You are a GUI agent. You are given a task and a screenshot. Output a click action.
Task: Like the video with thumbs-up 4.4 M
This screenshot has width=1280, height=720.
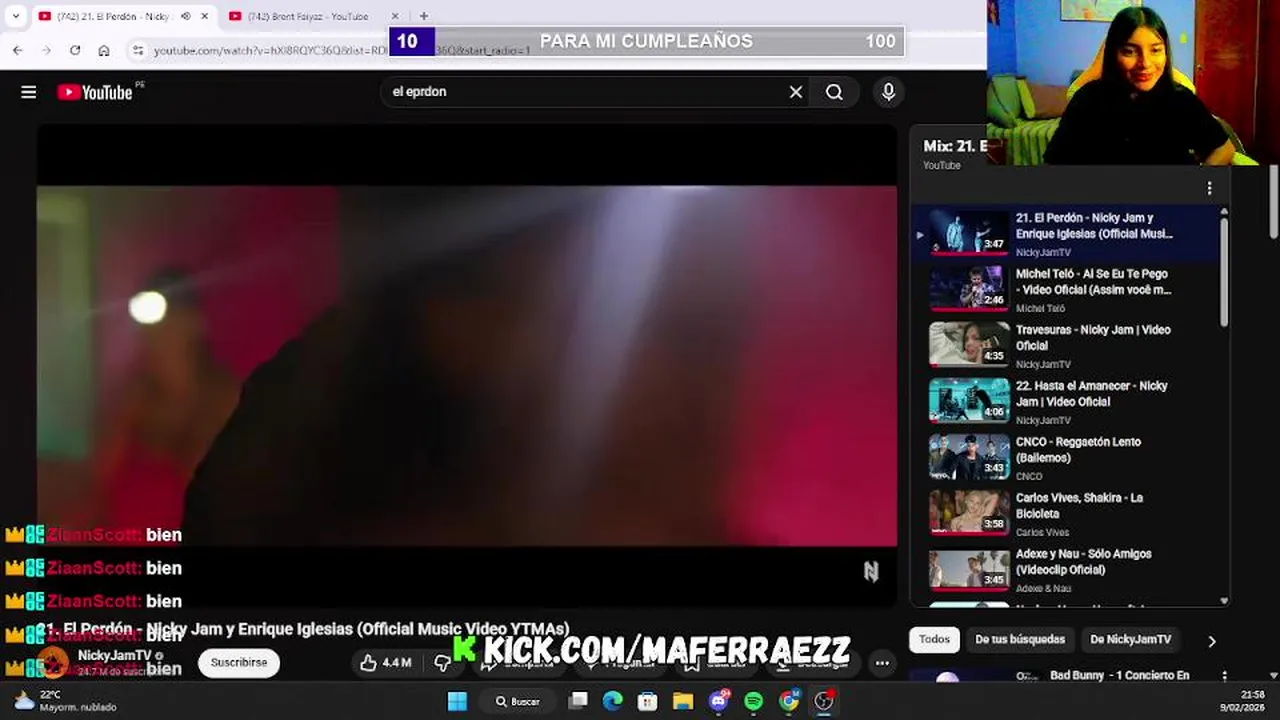(x=386, y=662)
